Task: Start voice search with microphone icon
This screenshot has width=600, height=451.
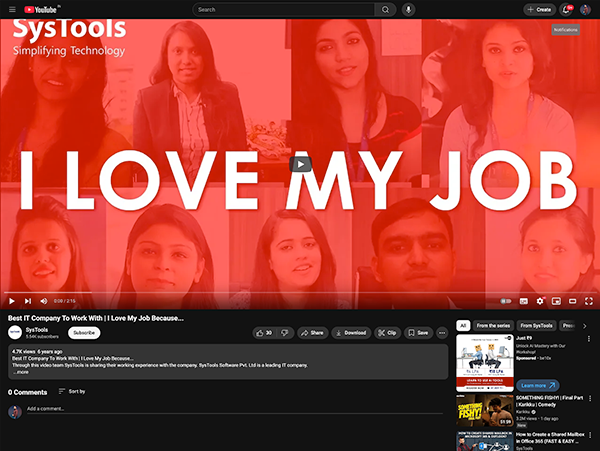Action: click(409, 10)
